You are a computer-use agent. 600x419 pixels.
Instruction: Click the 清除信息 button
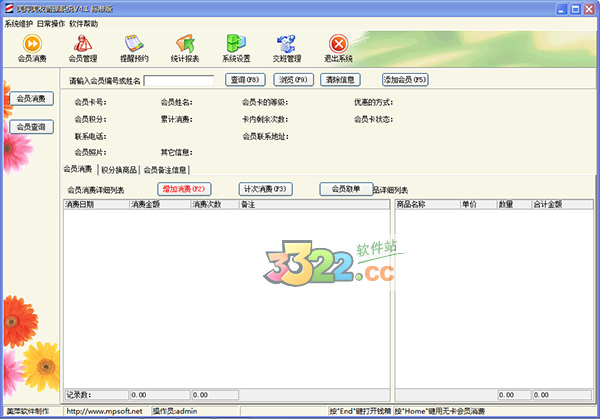(340, 80)
